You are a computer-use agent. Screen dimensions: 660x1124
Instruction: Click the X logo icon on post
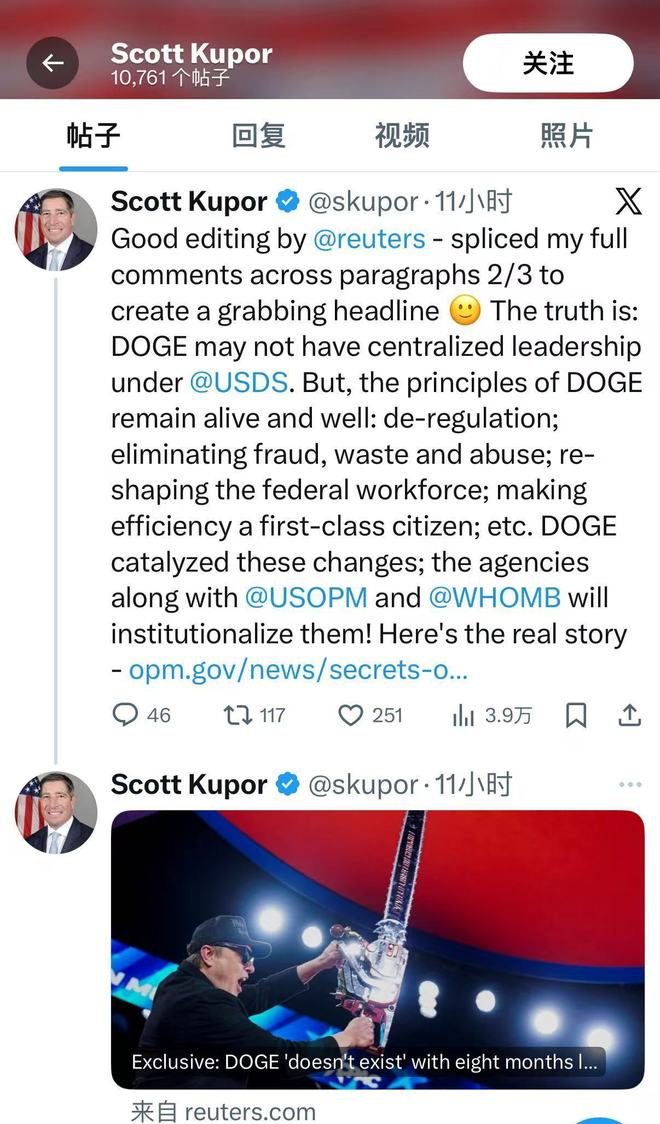pos(628,201)
